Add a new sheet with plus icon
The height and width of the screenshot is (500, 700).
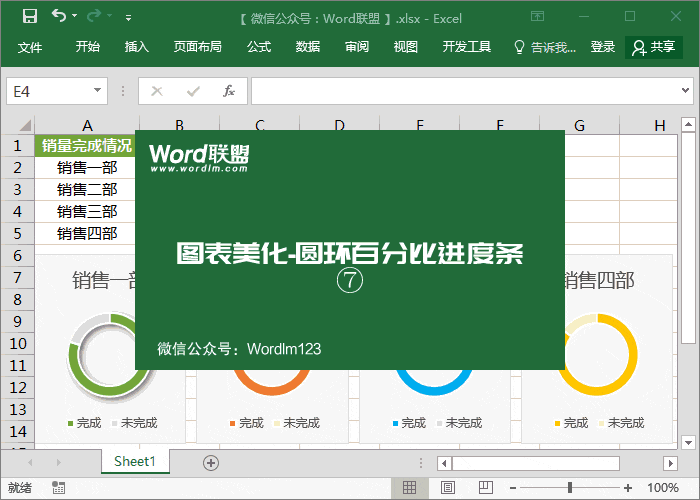coord(210,462)
